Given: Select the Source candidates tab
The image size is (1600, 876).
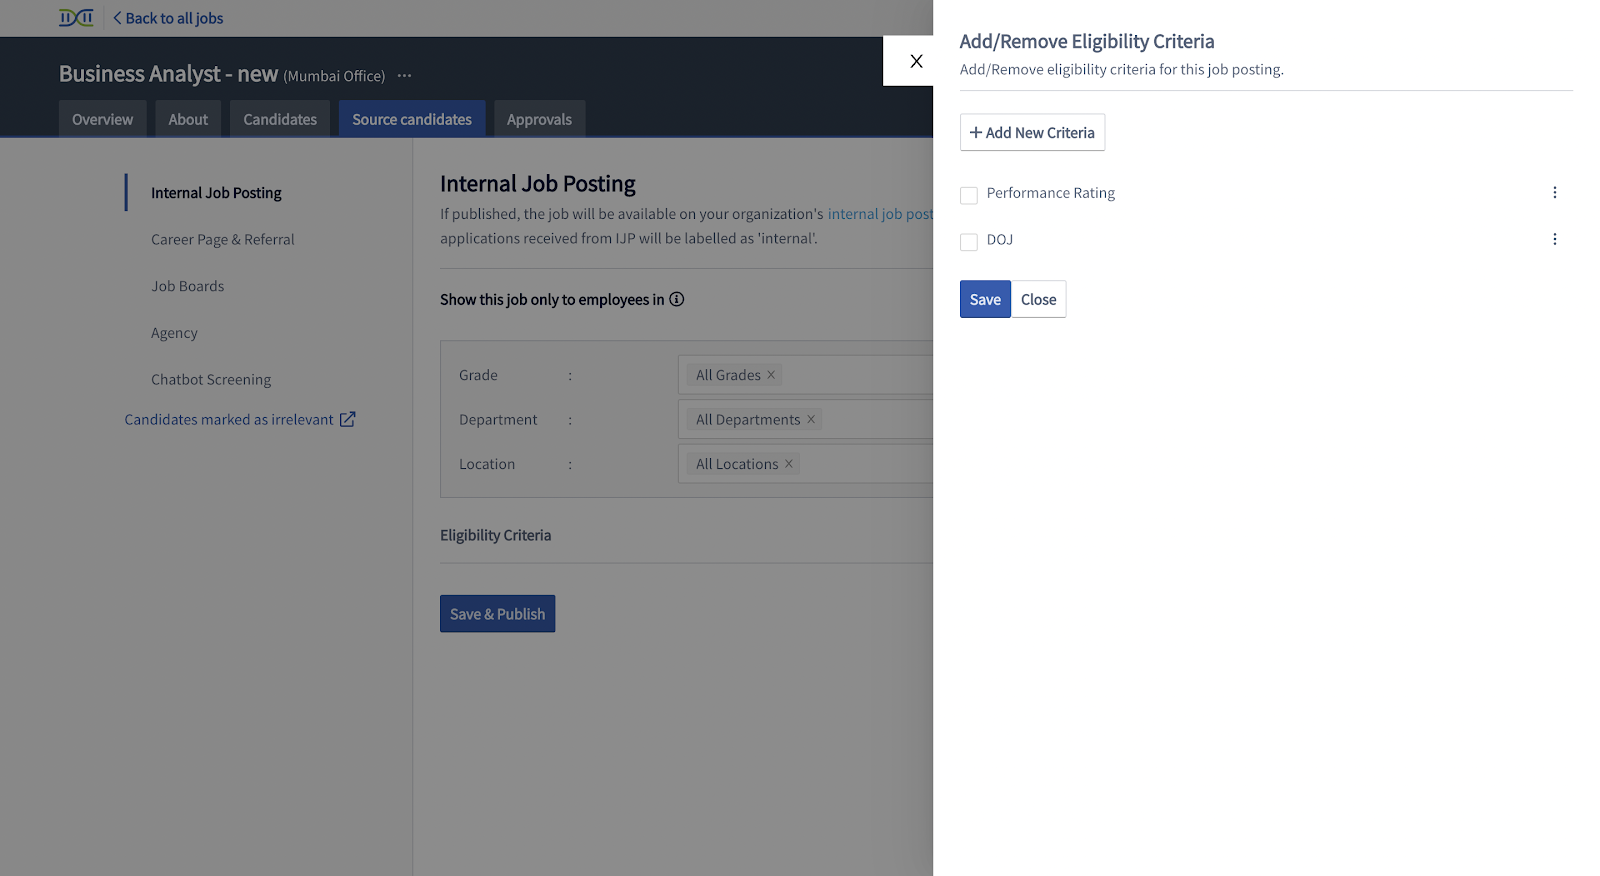Looking at the screenshot, I should click(x=412, y=119).
